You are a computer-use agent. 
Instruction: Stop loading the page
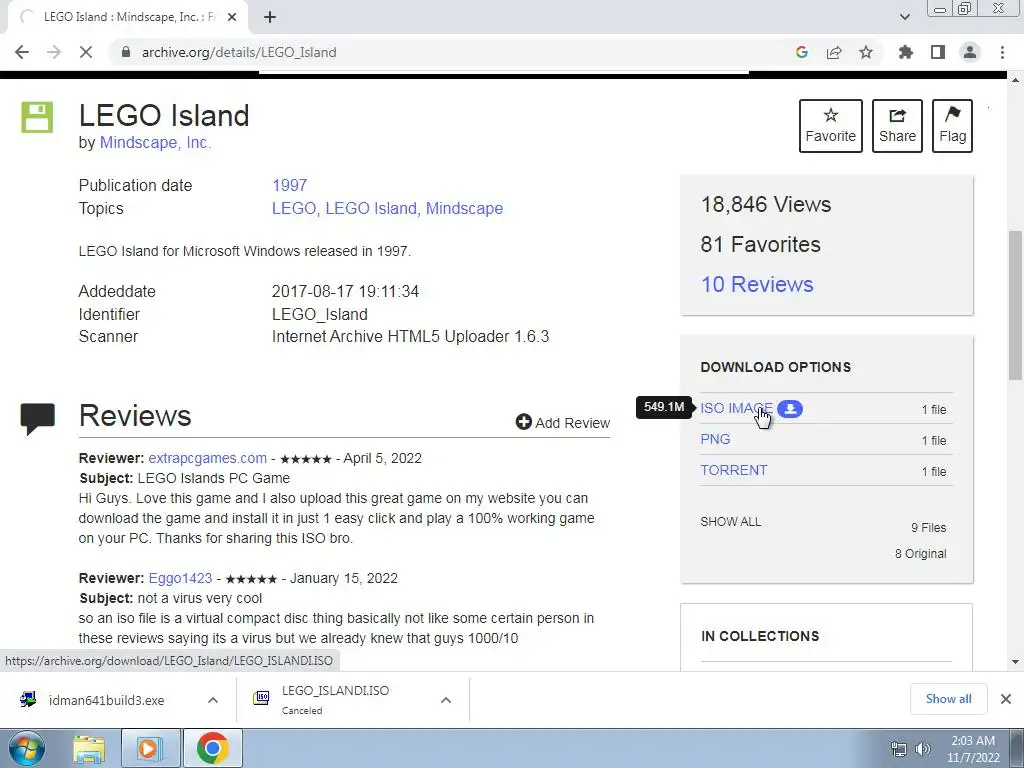click(x=86, y=52)
